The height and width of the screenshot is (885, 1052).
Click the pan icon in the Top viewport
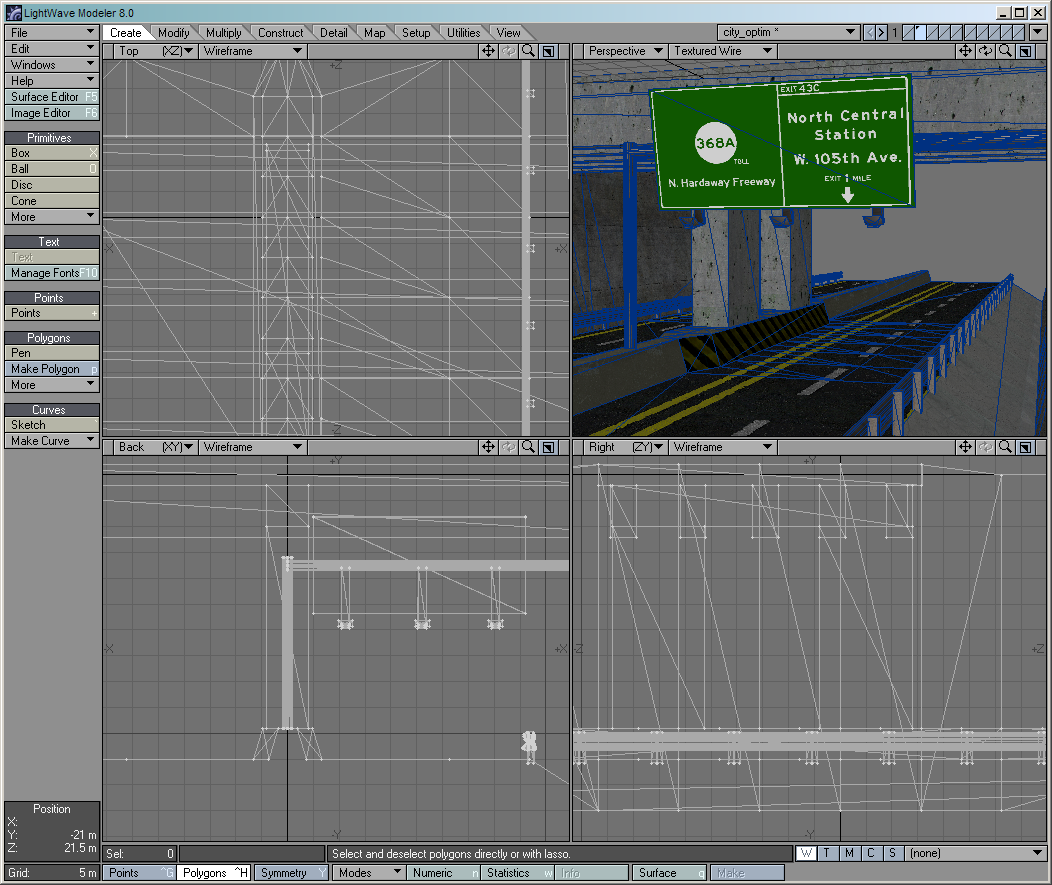[488, 51]
